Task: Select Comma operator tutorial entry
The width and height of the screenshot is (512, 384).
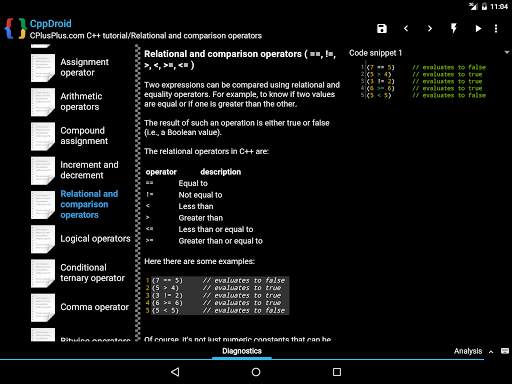Action: pyautogui.click(x=94, y=307)
